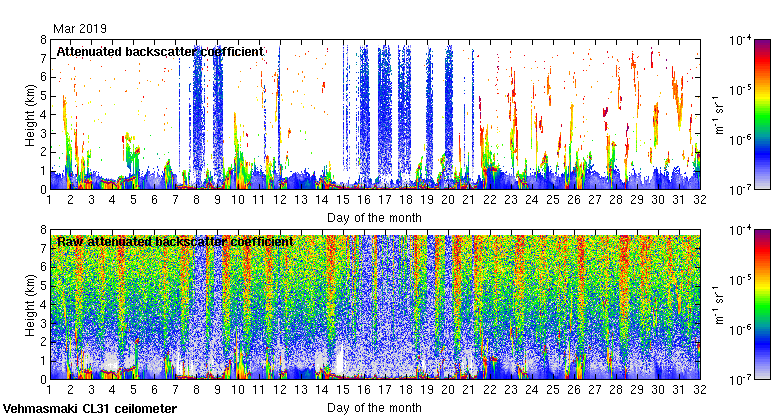780x420 pixels.
Task: Click "Day of the month" under bottom plot
Action: click(374, 407)
